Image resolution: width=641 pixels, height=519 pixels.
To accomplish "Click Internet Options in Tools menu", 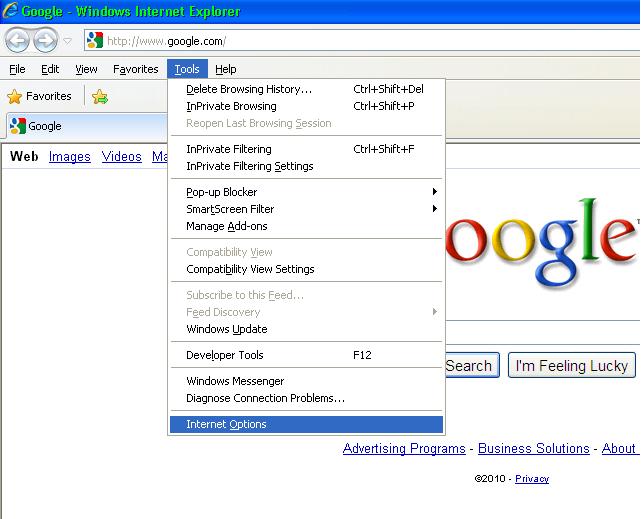I will tap(306, 424).
